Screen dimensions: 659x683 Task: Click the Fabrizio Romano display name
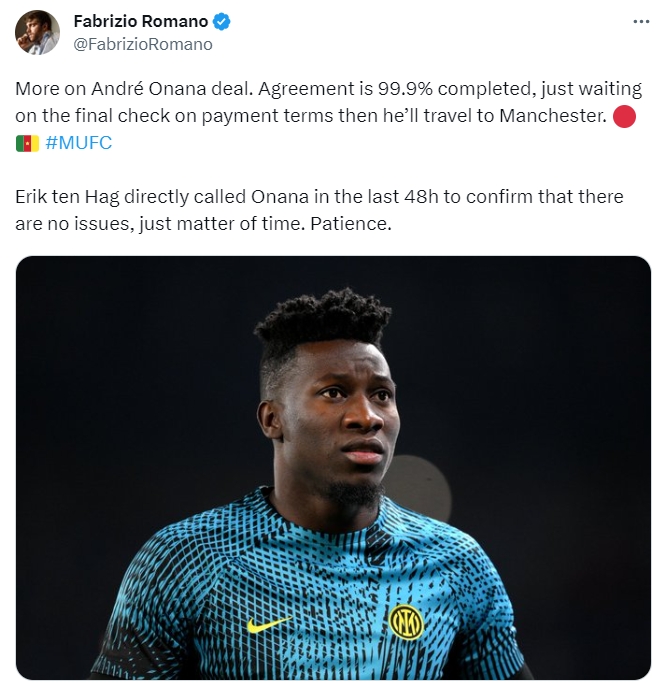pos(141,21)
